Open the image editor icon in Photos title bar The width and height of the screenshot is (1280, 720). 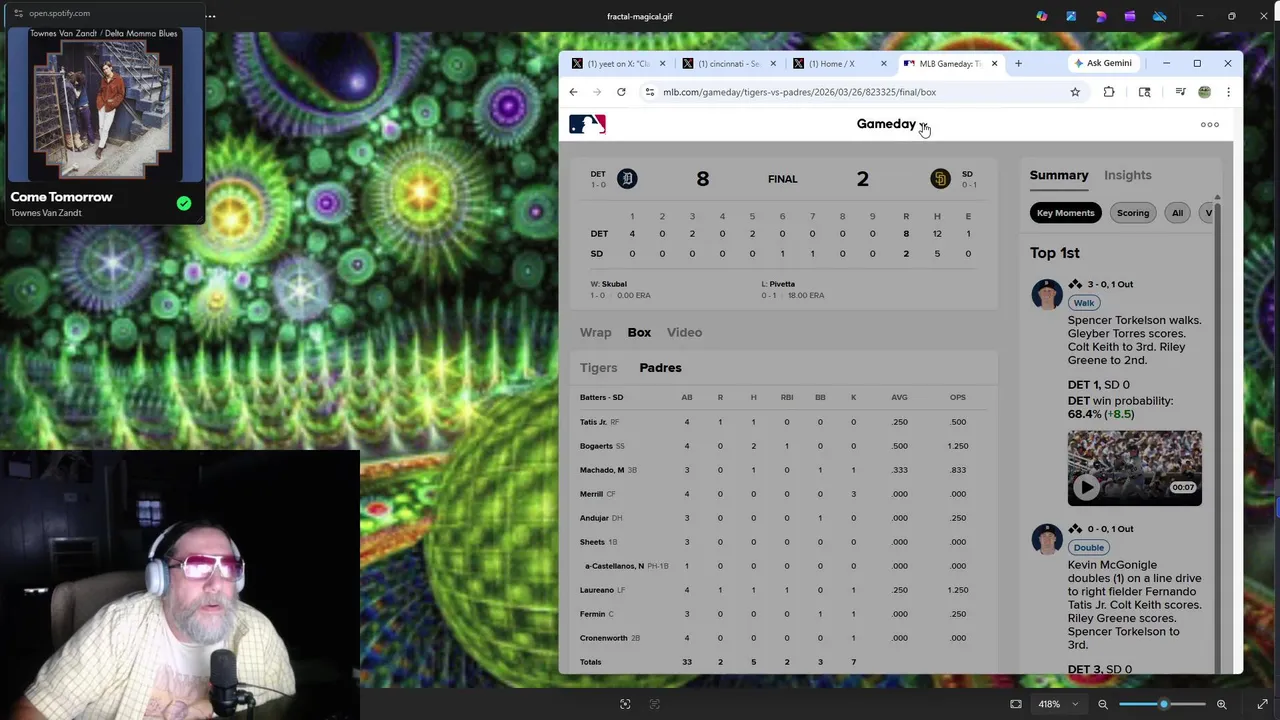click(x=1071, y=16)
